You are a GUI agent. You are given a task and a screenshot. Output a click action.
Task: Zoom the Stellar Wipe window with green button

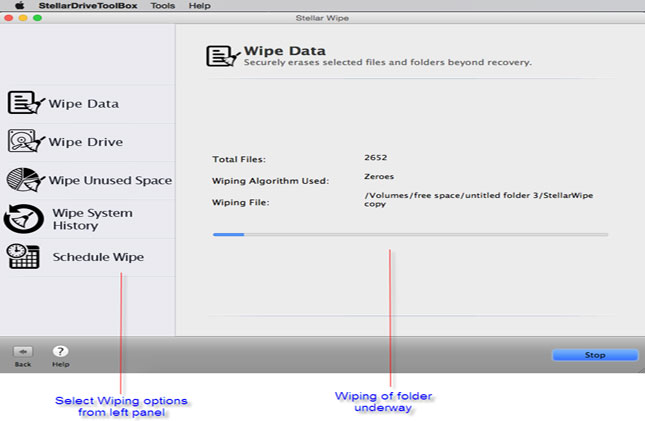tap(37, 18)
